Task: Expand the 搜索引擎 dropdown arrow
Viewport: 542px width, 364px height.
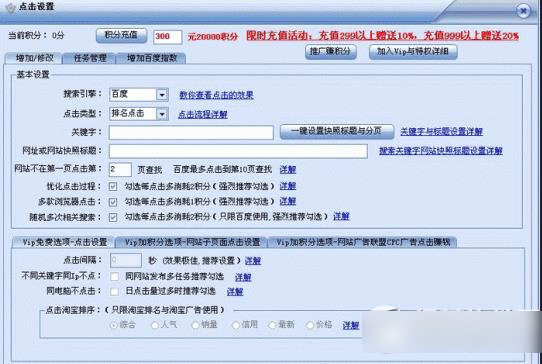Action: [162, 95]
